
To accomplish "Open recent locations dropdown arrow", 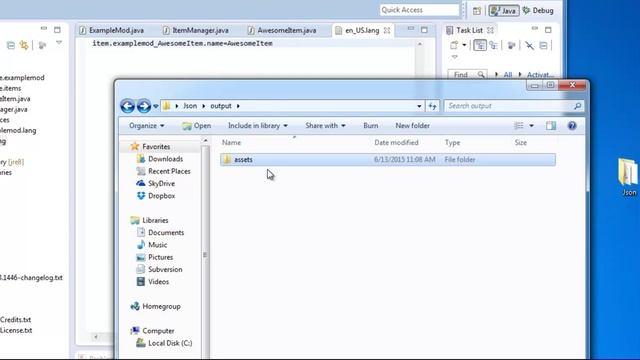I will pyautogui.click(x=156, y=106).
